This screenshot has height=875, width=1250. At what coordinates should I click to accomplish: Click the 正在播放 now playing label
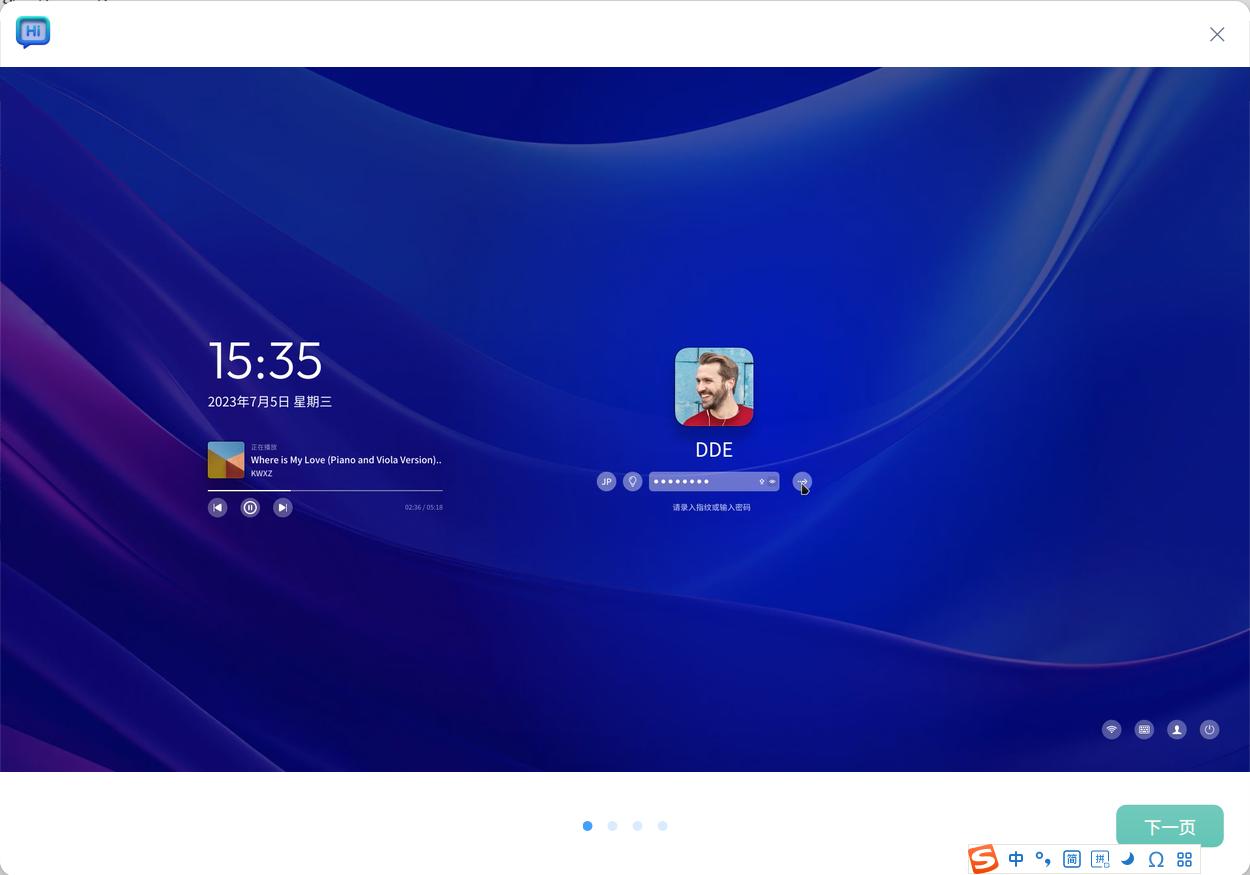pyautogui.click(x=264, y=447)
